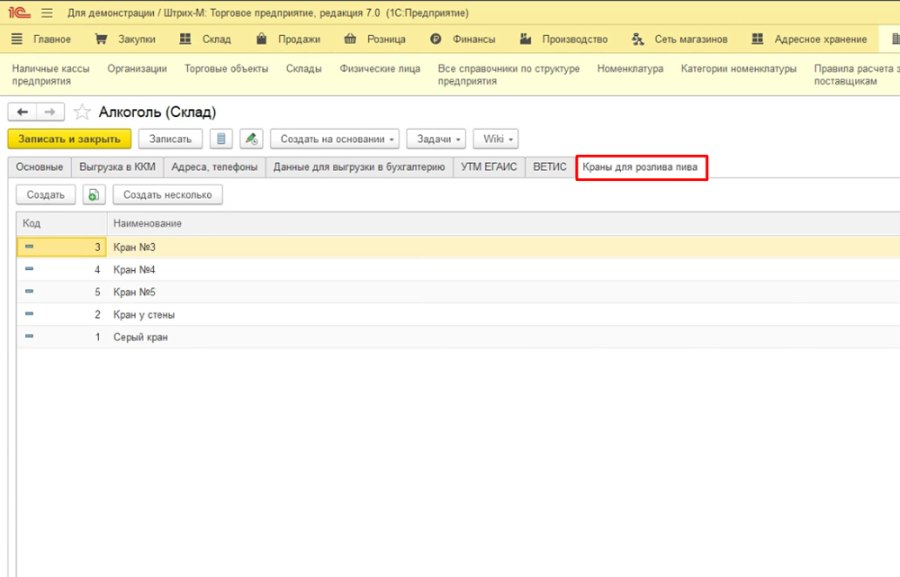This screenshot has height=577, width=900.
Task: Select the Краны для розлива пива tab
Action: [641, 167]
